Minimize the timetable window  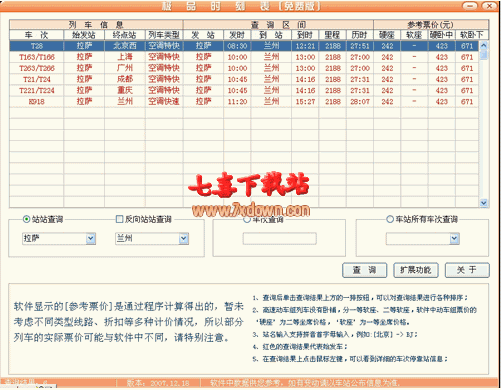pyautogui.click(x=470, y=6)
